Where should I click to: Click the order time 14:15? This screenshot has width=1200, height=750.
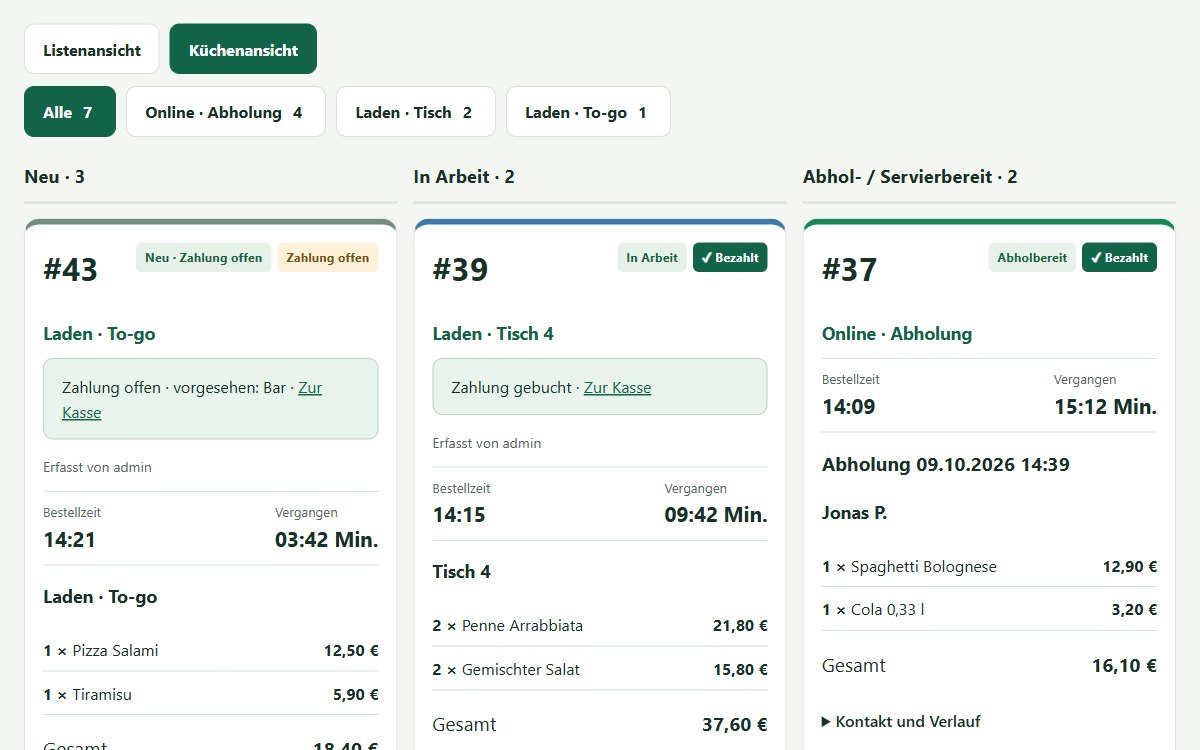tap(459, 515)
